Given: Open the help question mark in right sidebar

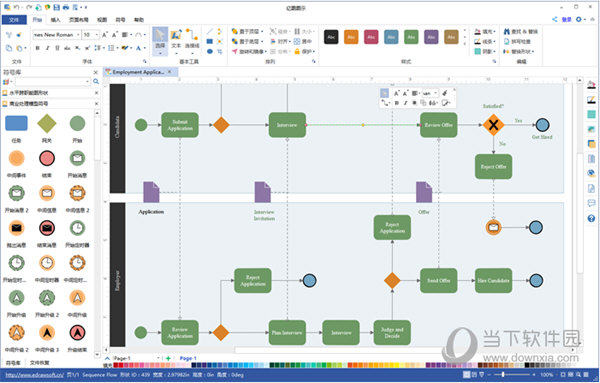Looking at the screenshot, I should [591, 218].
